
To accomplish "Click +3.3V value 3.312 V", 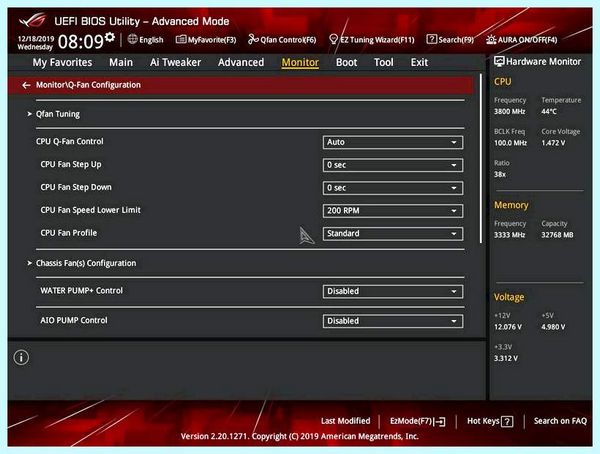I will pos(506,359).
